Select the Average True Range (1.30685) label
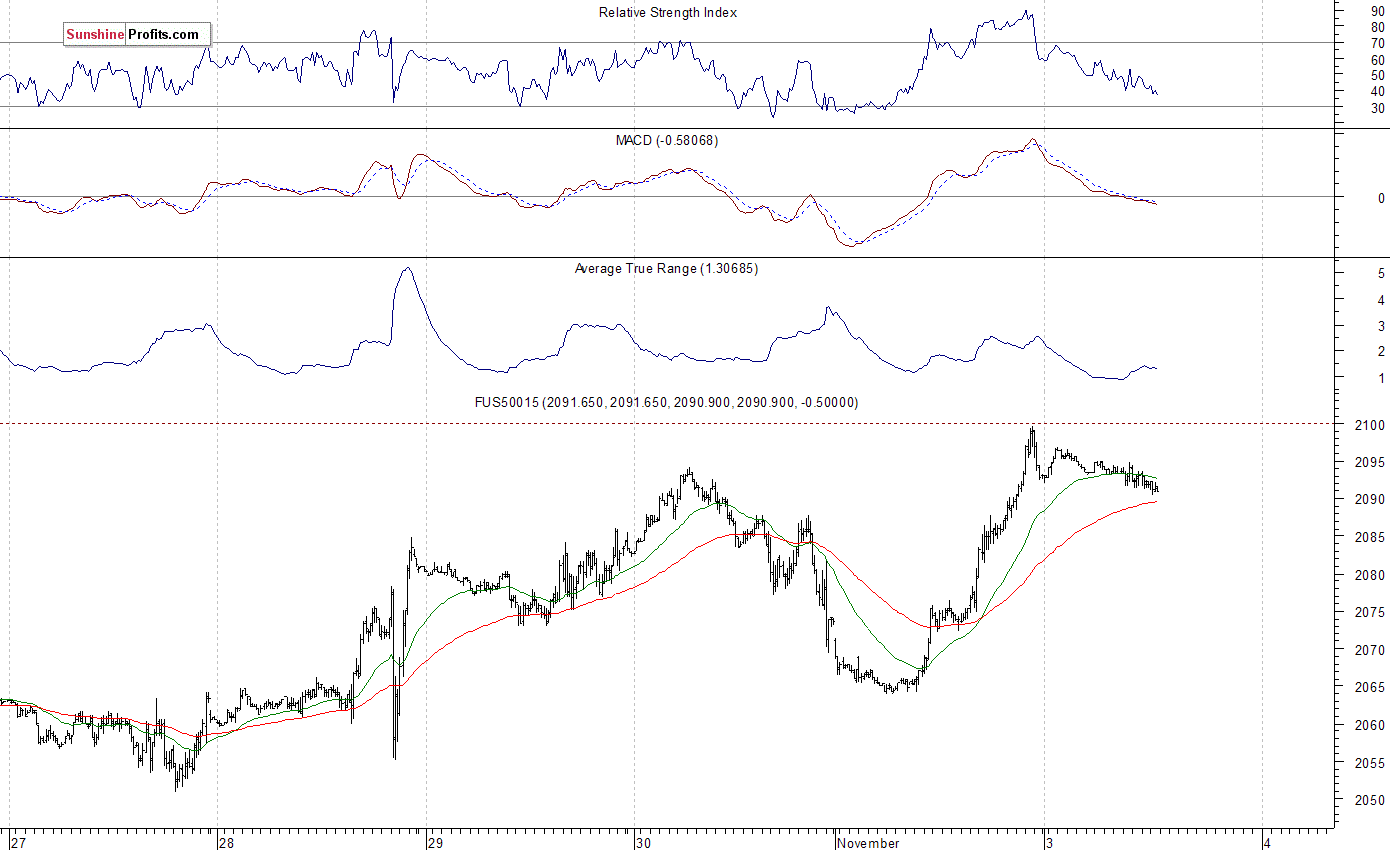The width and height of the screenshot is (1390, 850). [x=666, y=269]
